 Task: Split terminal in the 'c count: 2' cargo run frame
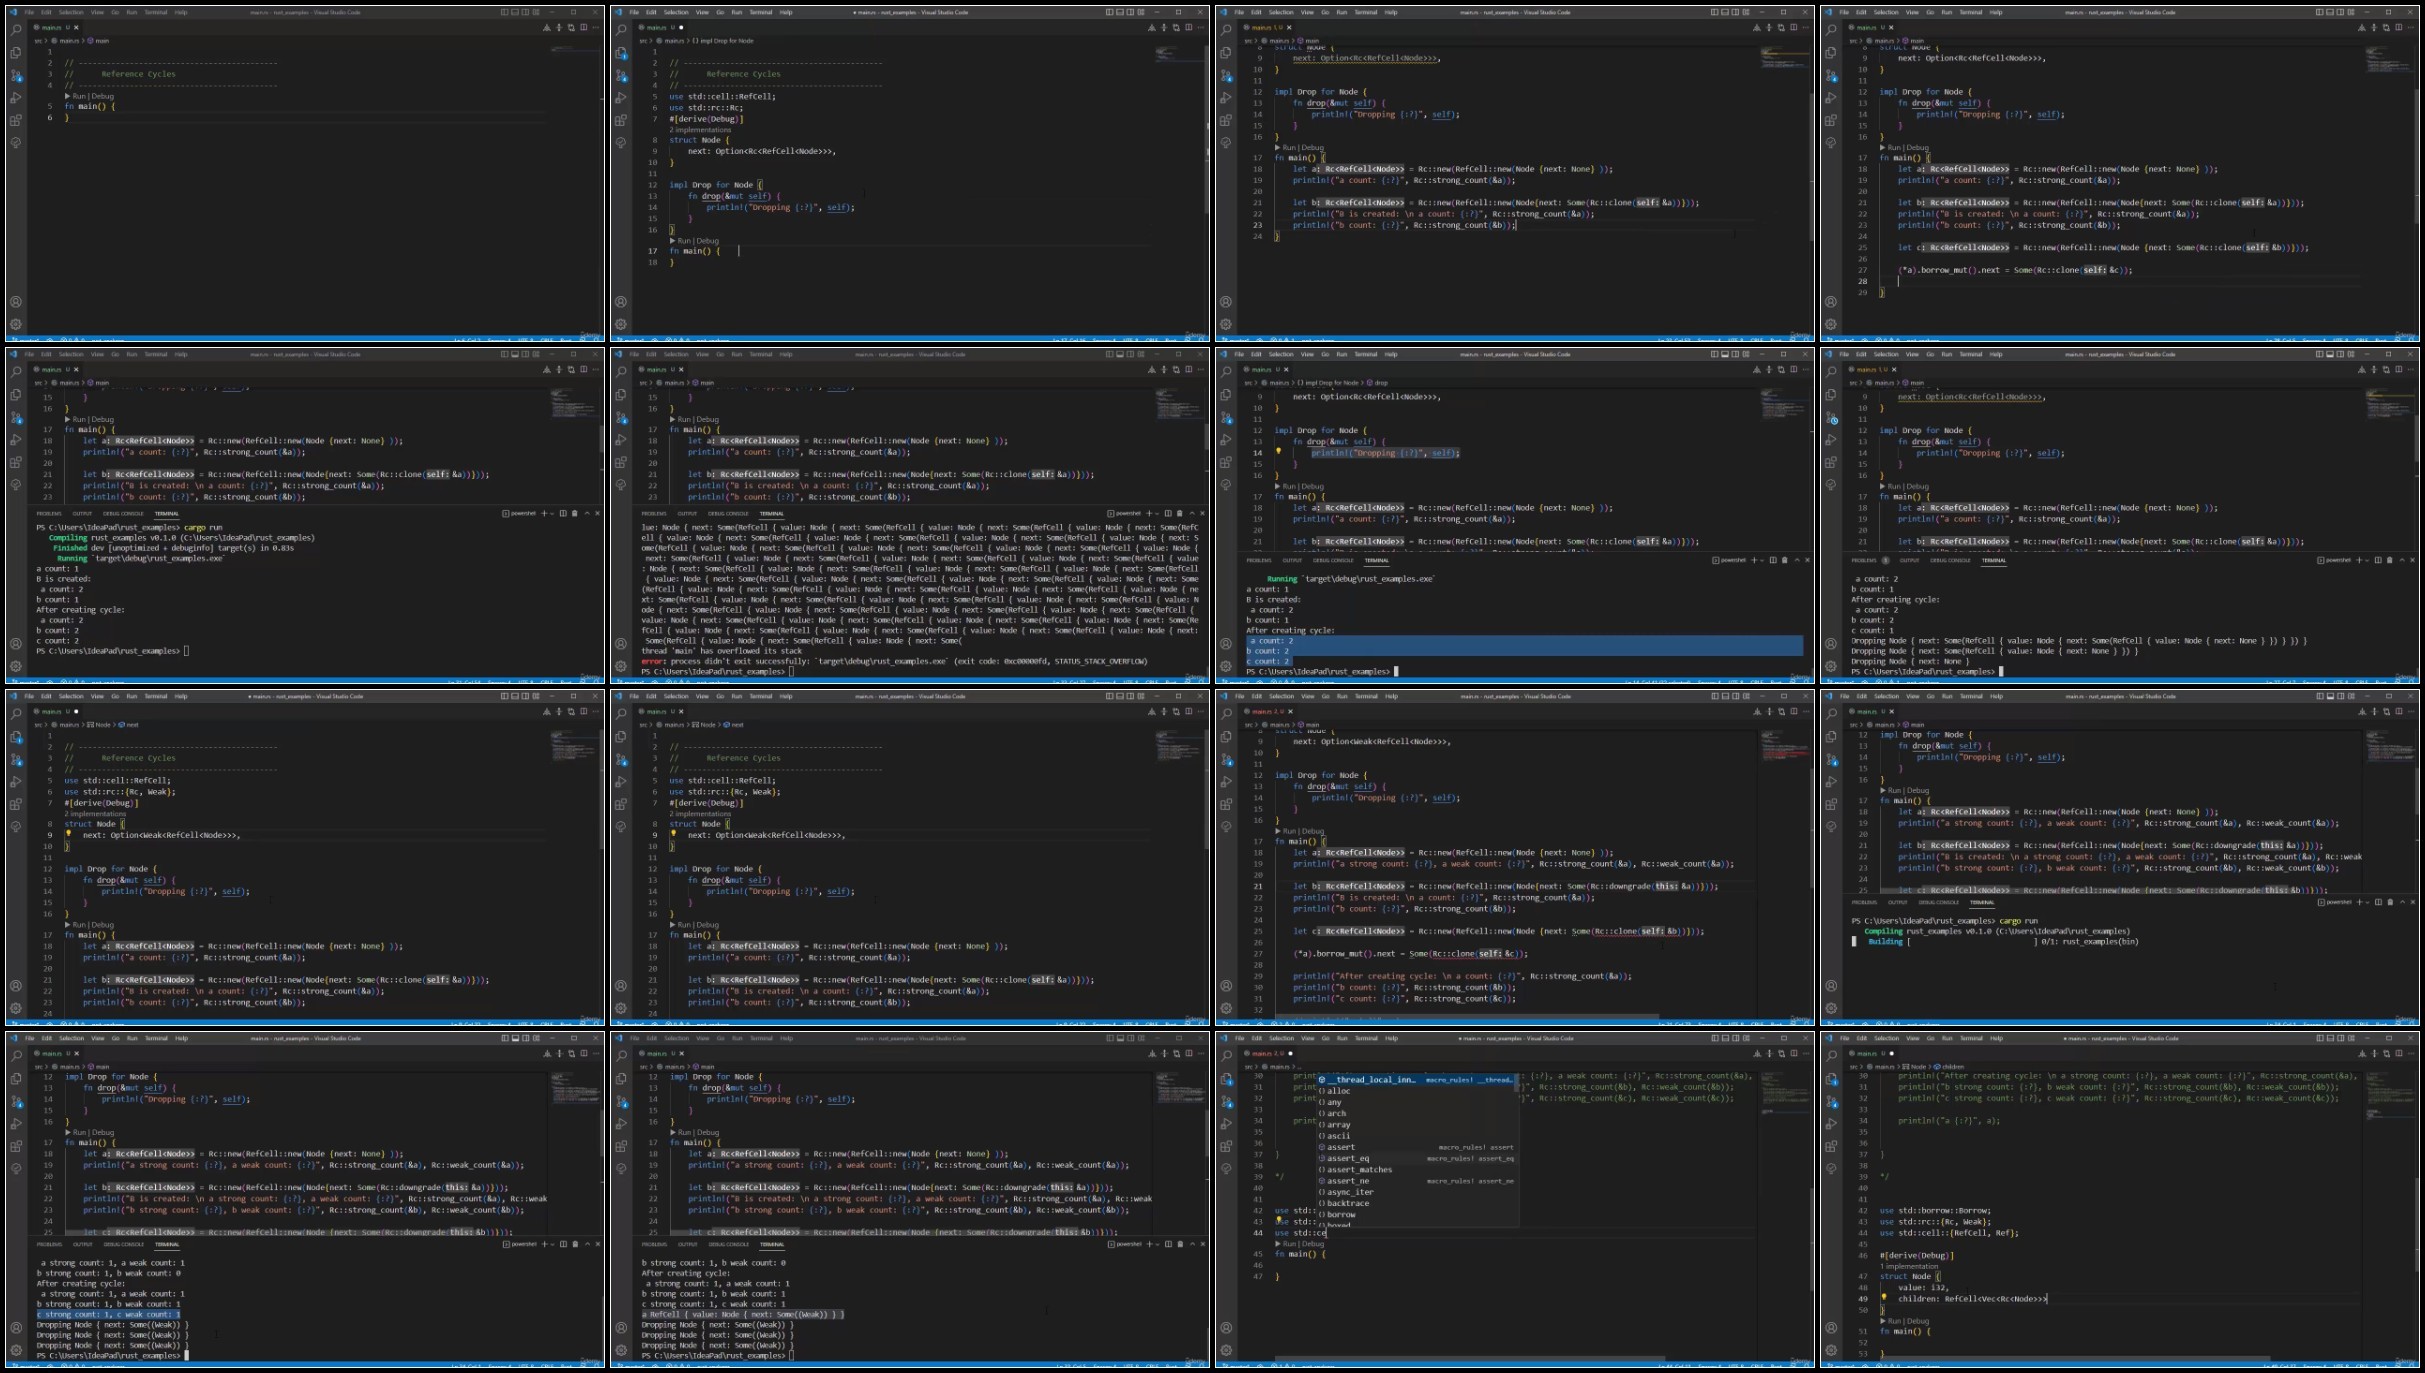[x=562, y=513]
